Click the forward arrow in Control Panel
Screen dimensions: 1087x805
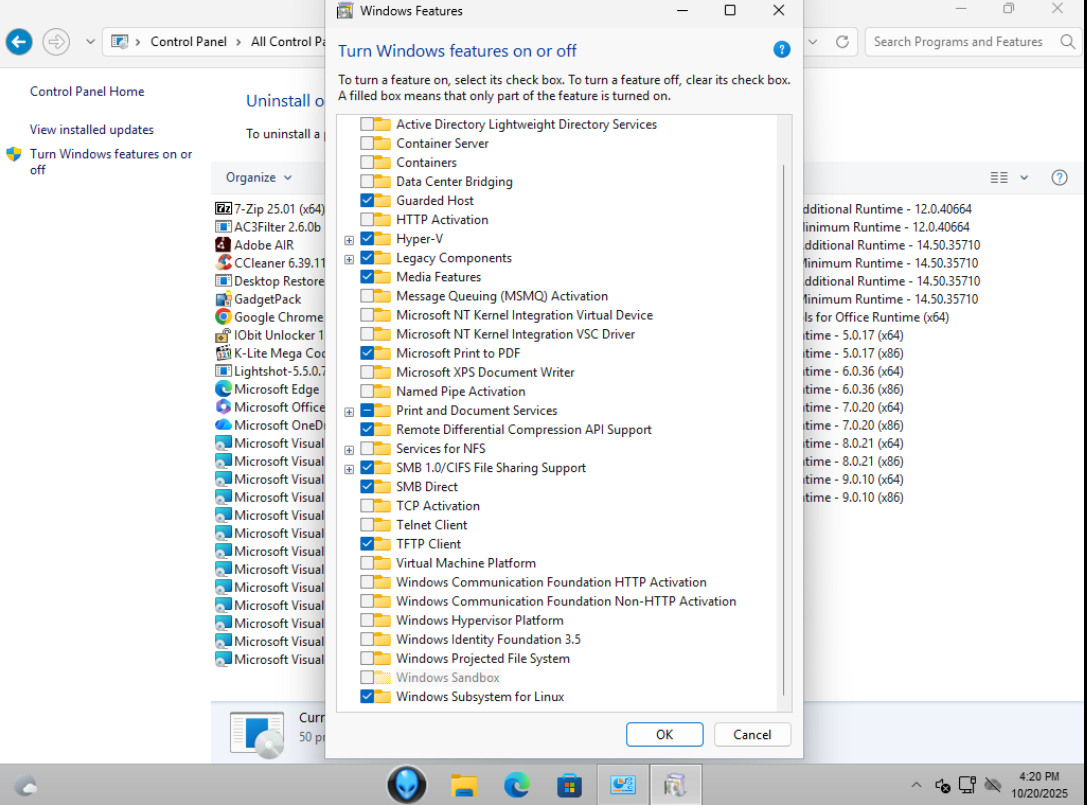pyautogui.click(x=56, y=42)
